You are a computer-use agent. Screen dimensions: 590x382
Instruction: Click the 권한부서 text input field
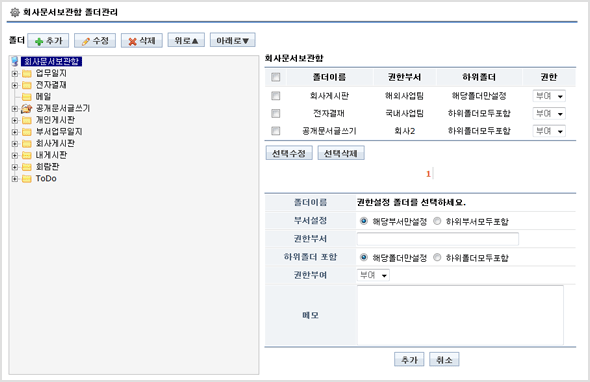pos(438,239)
